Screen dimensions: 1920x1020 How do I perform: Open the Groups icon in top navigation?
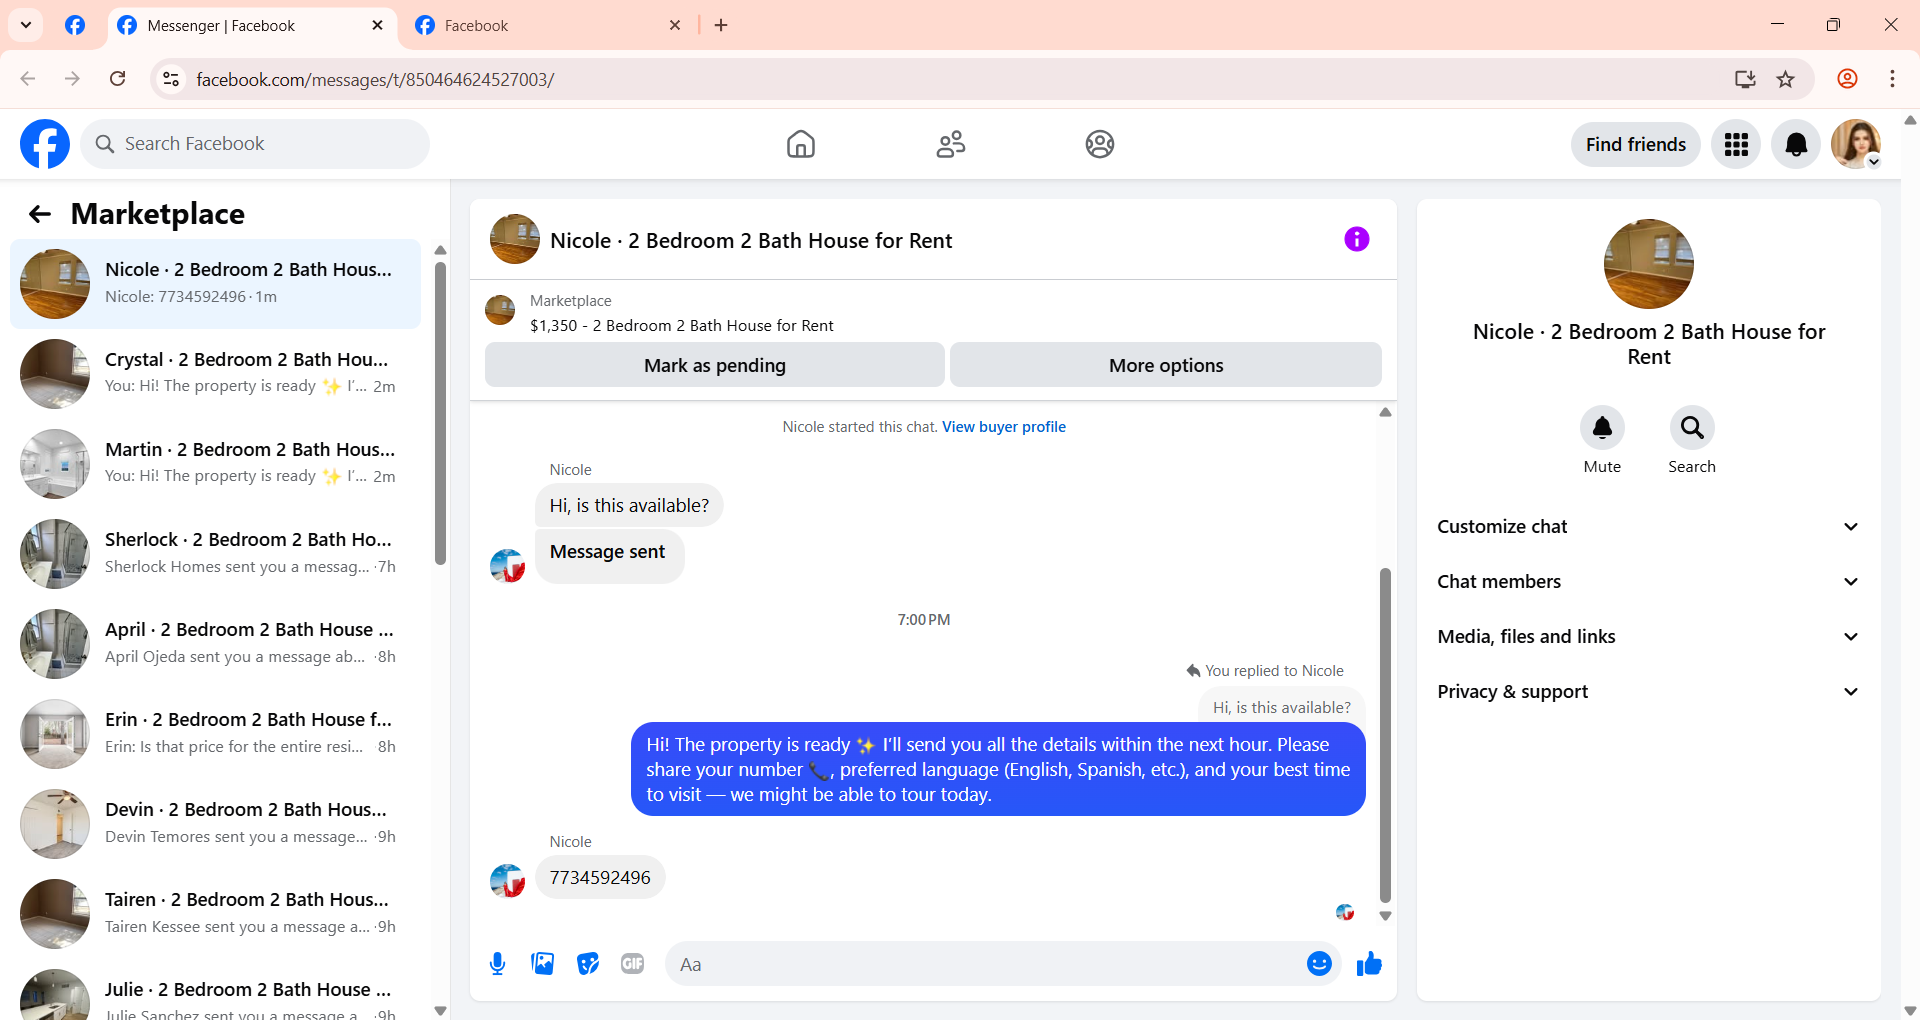click(x=1100, y=144)
